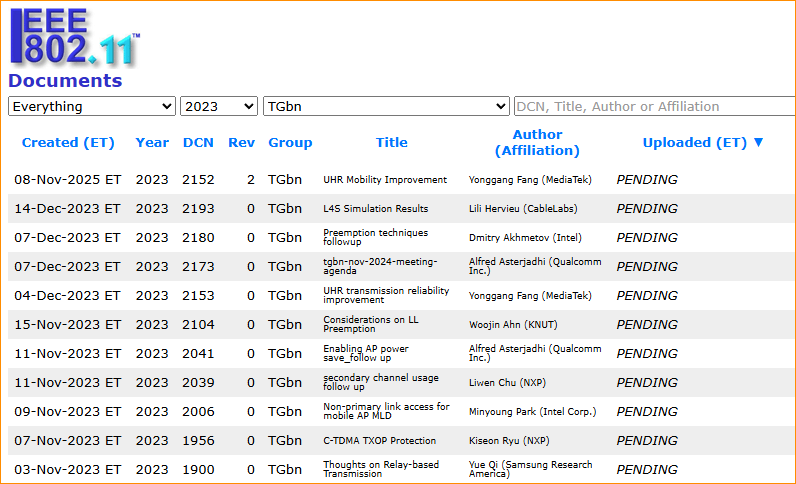Open the TGbn group dropdown

click(386, 106)
